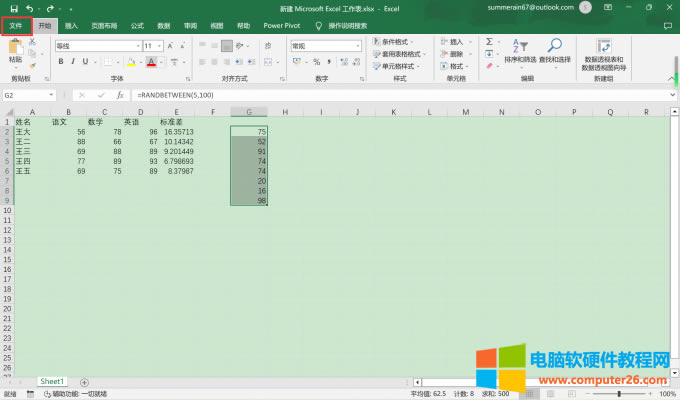
Task: Apply Italic formatting to selection
Action: (74, 61)
